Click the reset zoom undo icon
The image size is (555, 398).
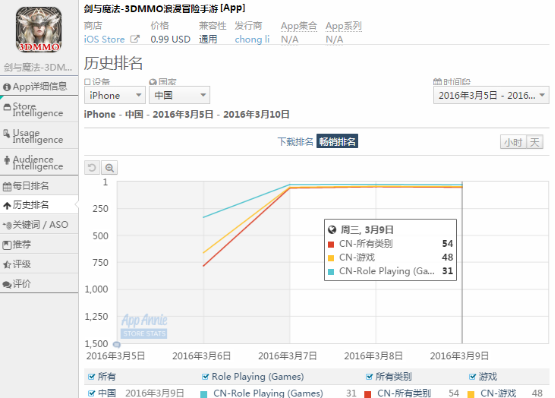point(92,167)
